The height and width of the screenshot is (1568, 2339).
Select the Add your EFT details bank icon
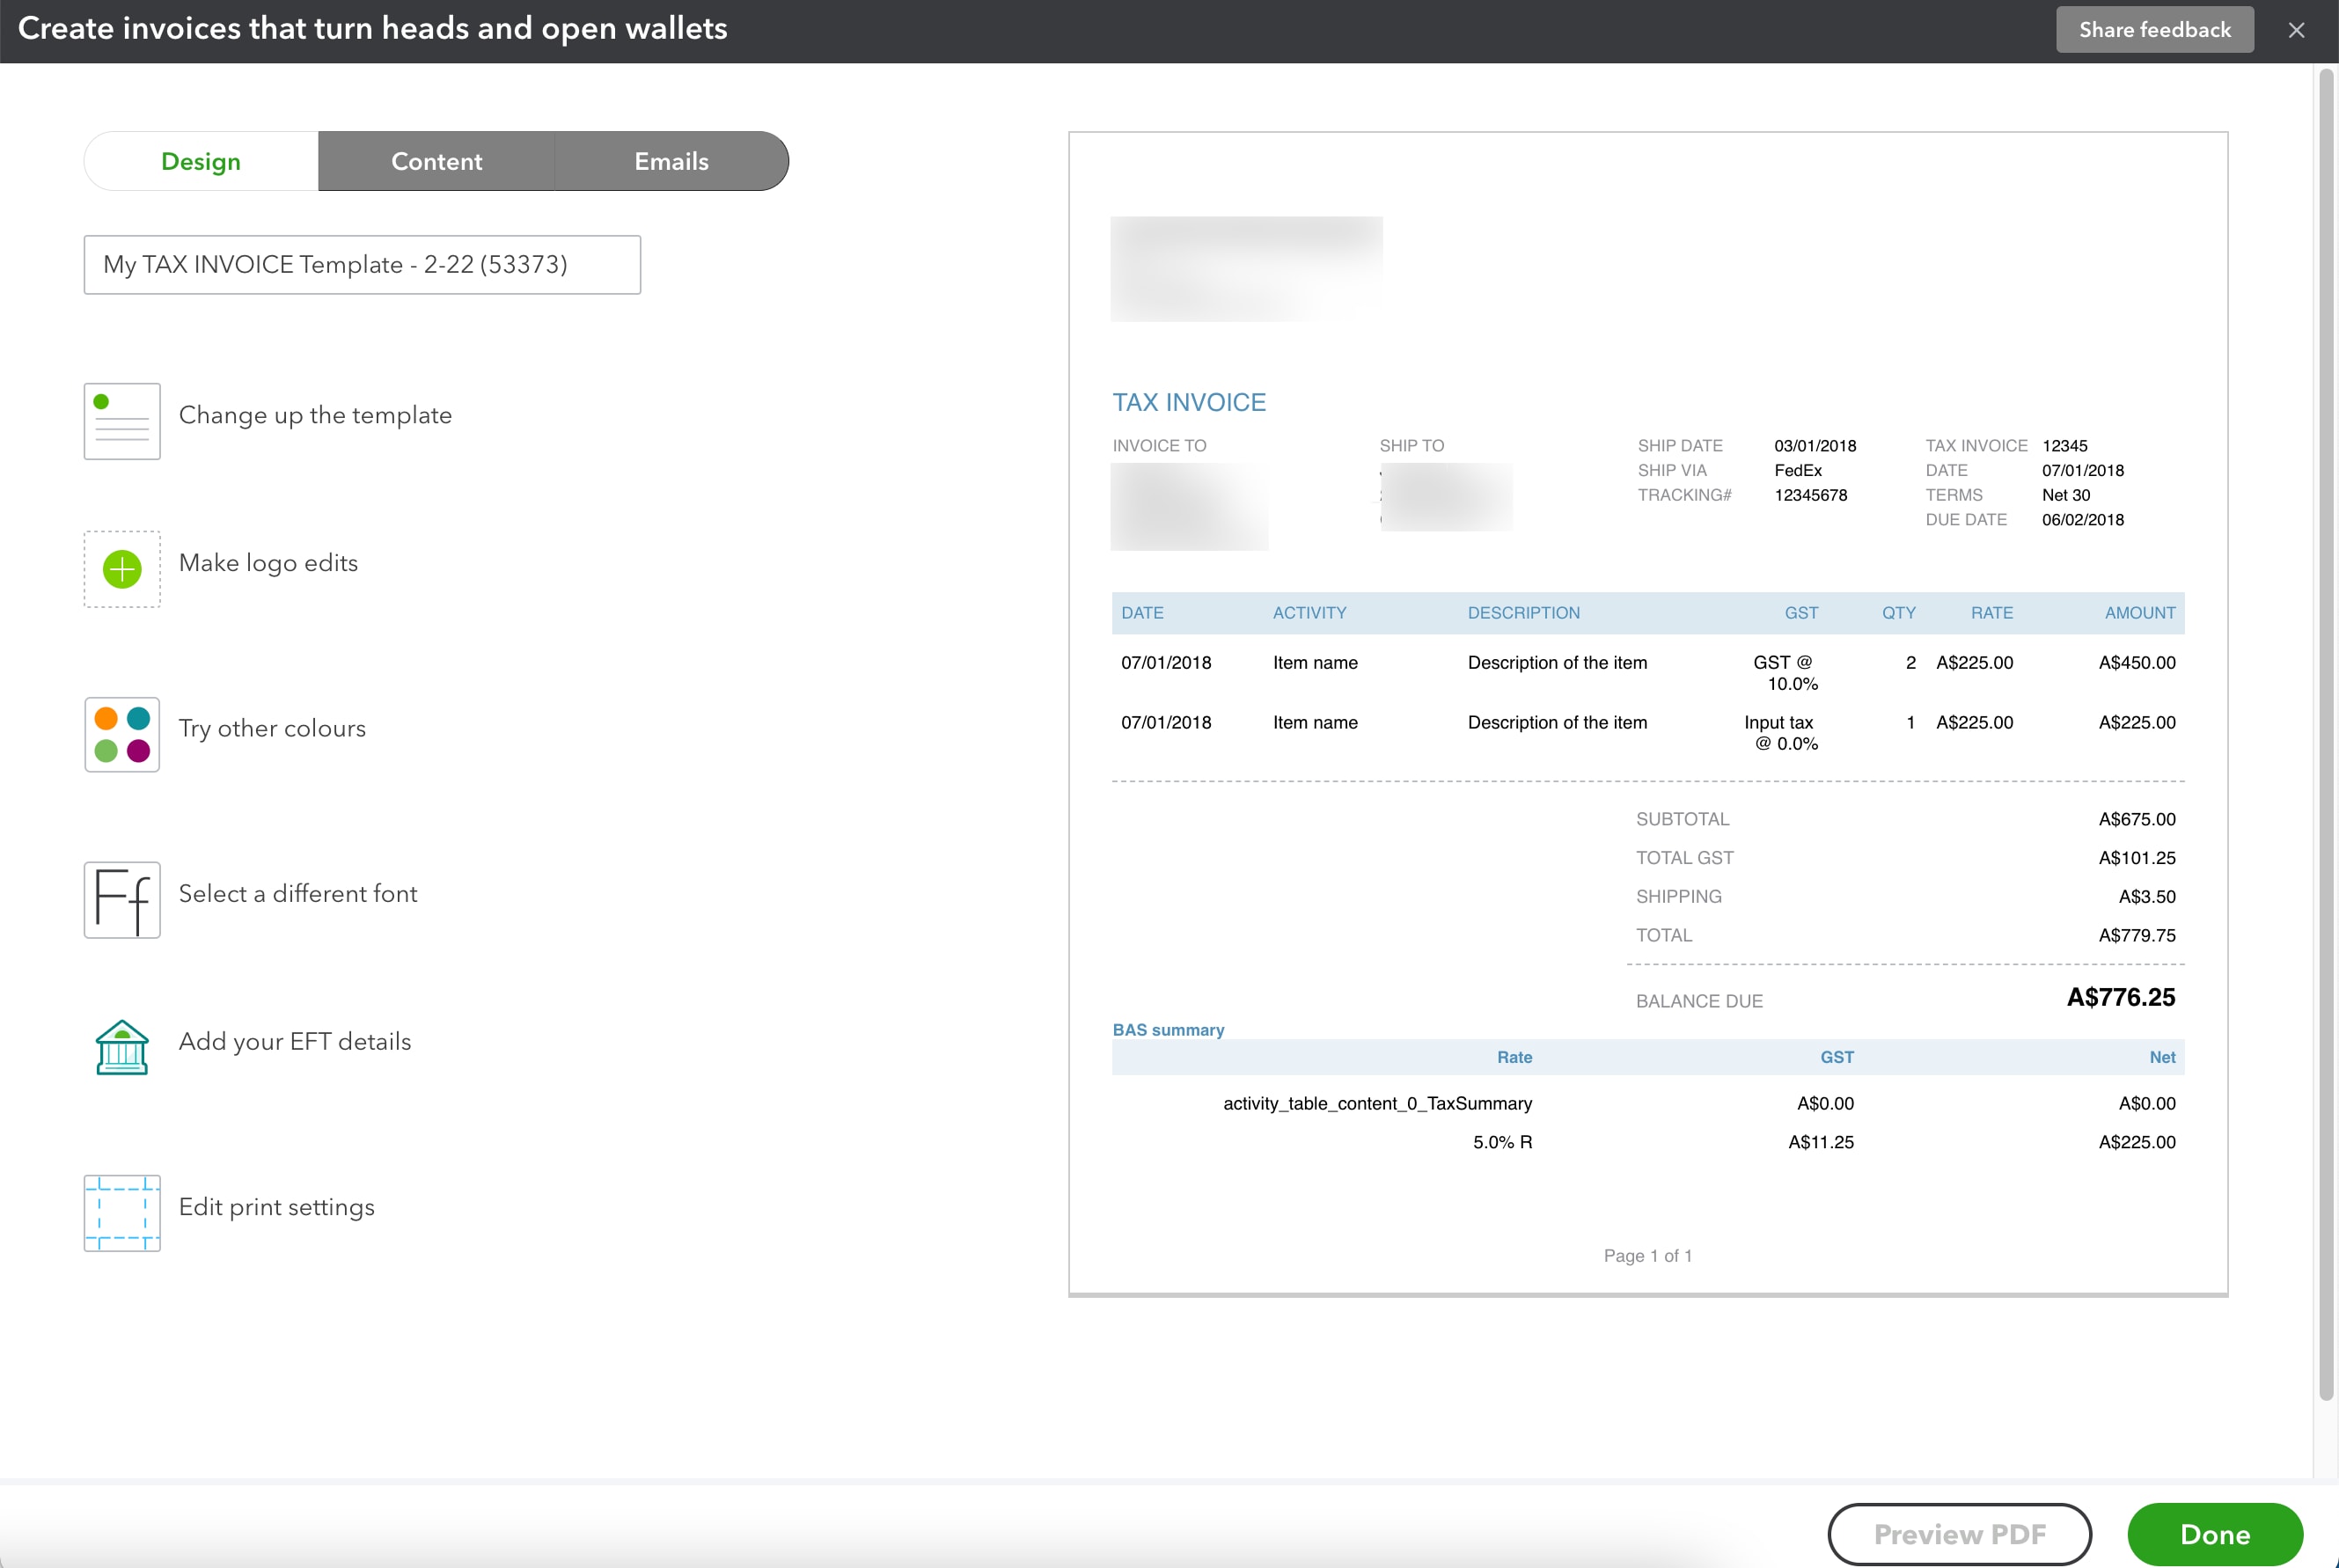pos(121,1046)
